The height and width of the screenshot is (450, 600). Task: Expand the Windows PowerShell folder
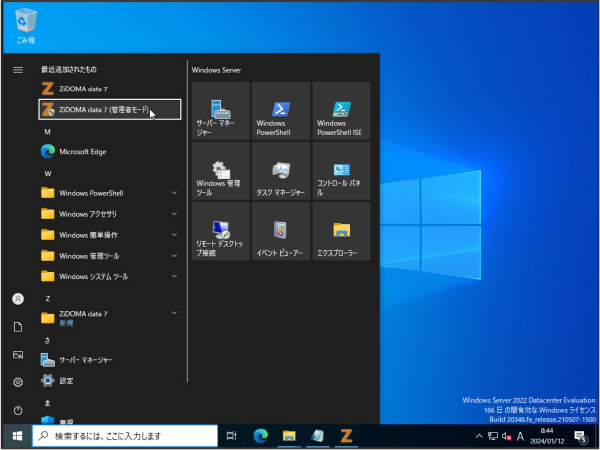click(x=110, y=193)
